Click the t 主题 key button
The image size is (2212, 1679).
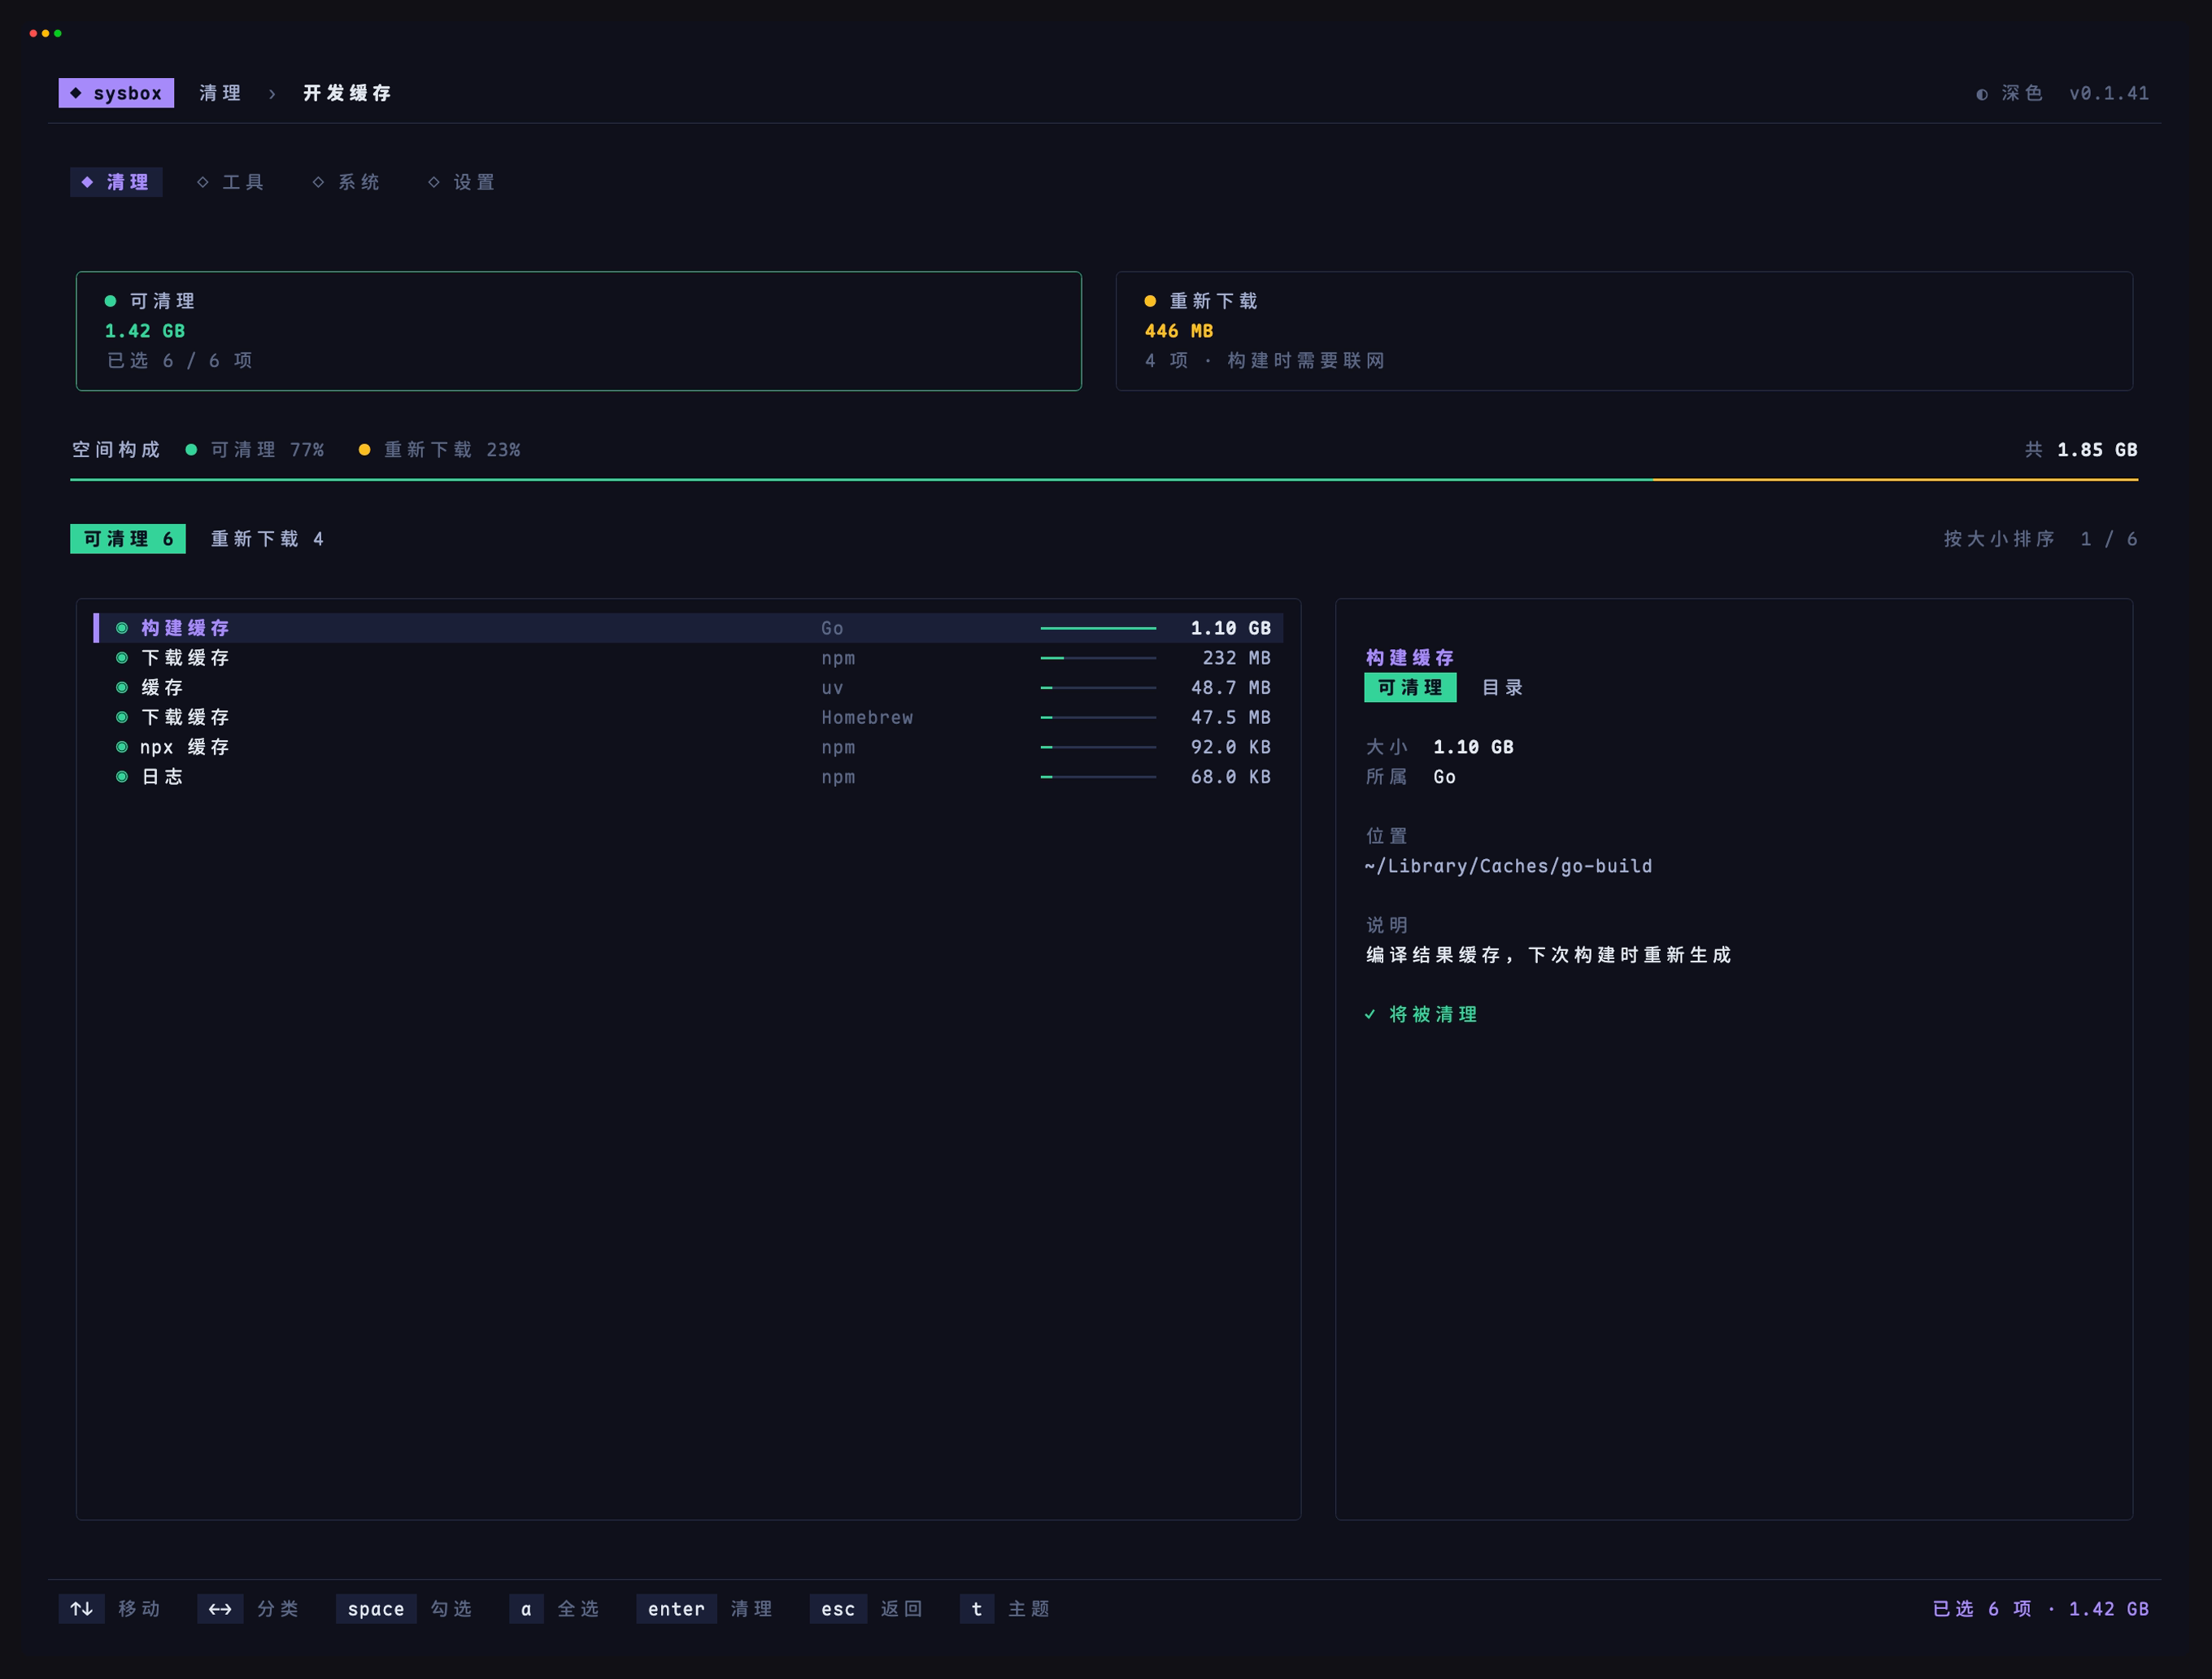pos(1006,1609)
